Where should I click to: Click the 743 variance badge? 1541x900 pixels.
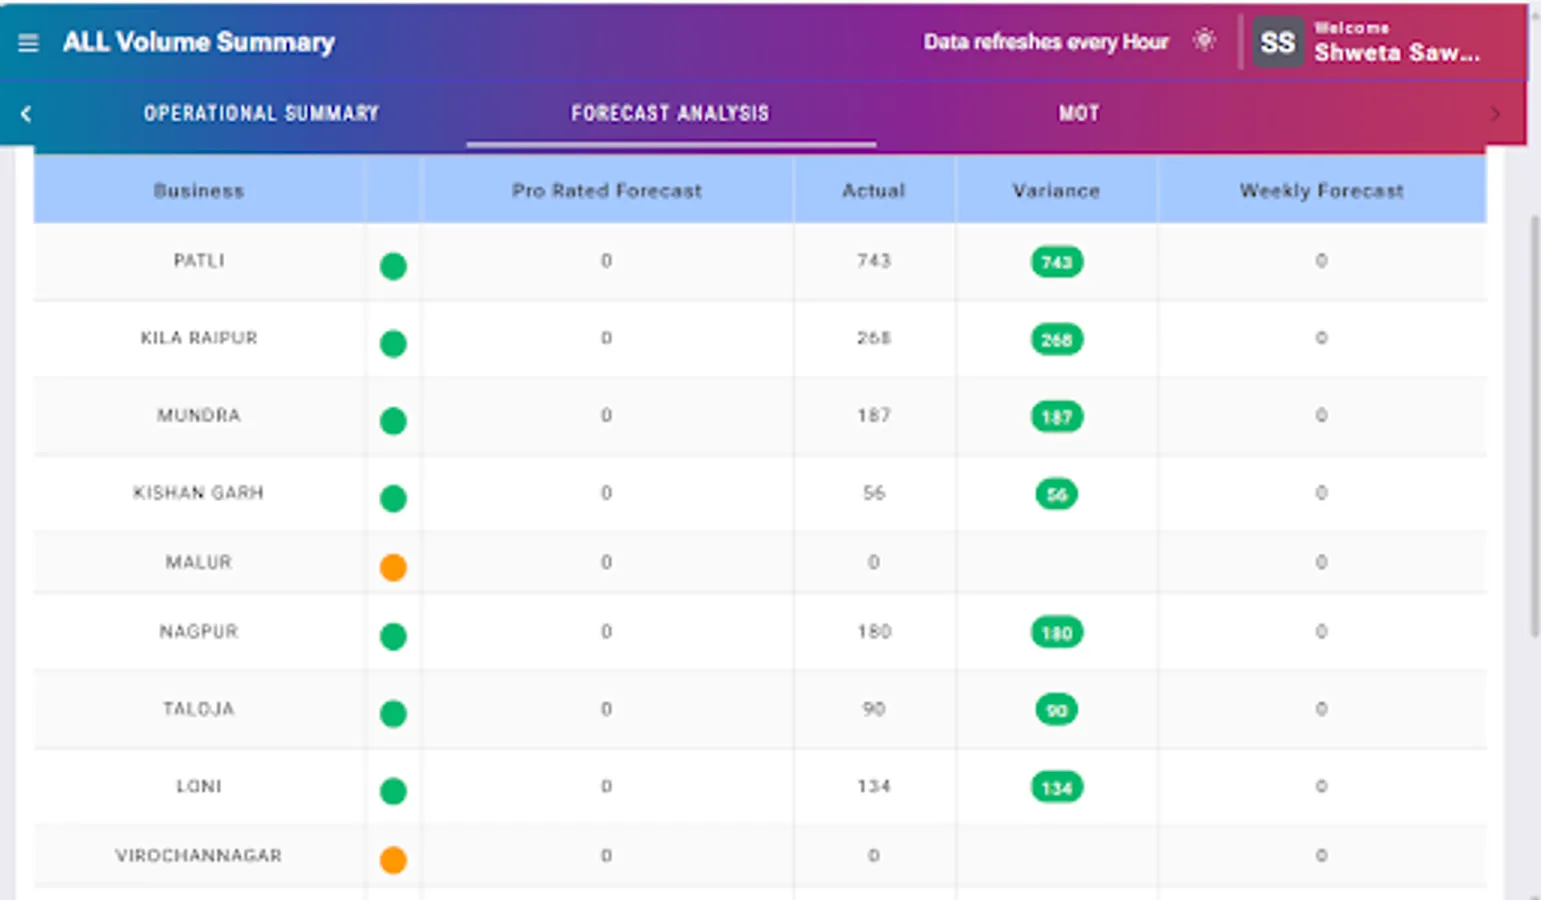pyautogui.click(x=1057, y=262)
